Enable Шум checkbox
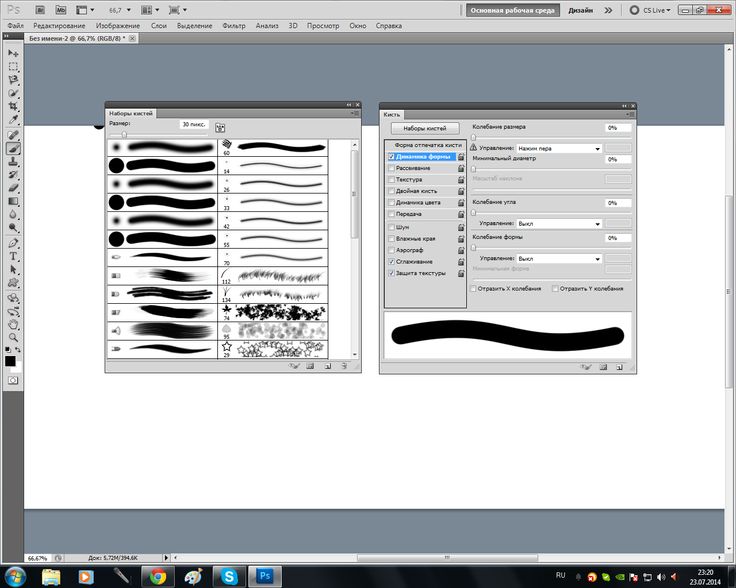The height and width of the screenshot is (588, 736). click(x=391, y=227)
